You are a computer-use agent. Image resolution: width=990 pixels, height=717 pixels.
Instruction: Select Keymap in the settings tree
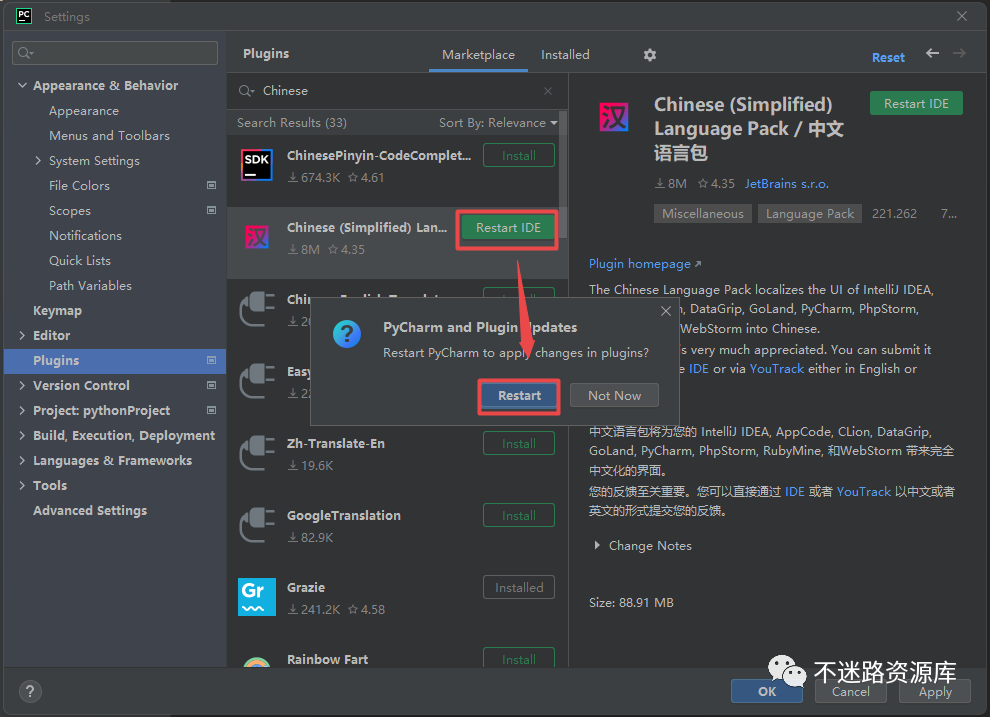coord(57,311)
